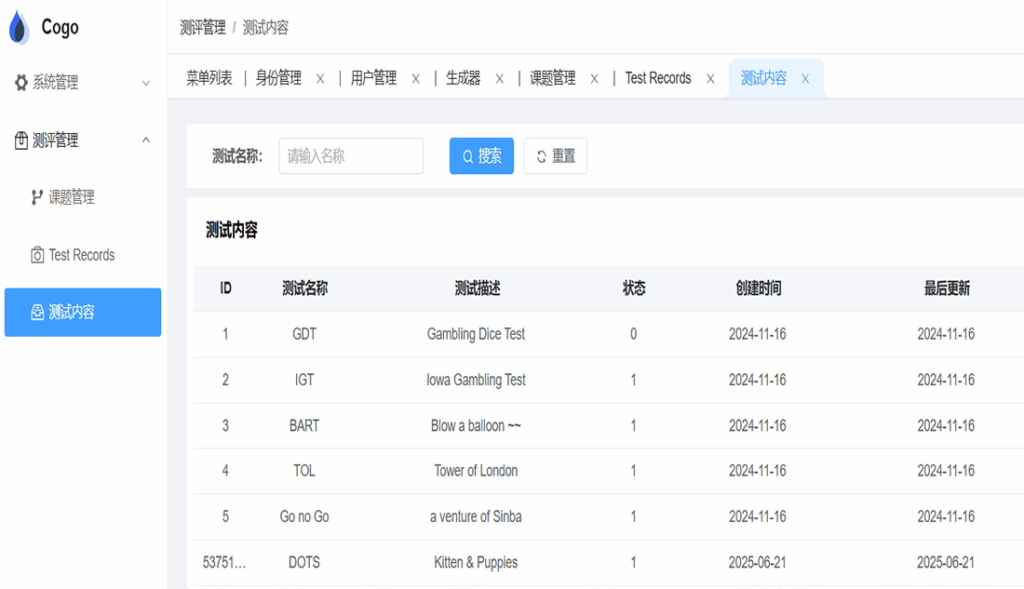Viewport: 1024px width, 589px height.
Task: Close the 用户管理 tab
Action: click(415, 79)
